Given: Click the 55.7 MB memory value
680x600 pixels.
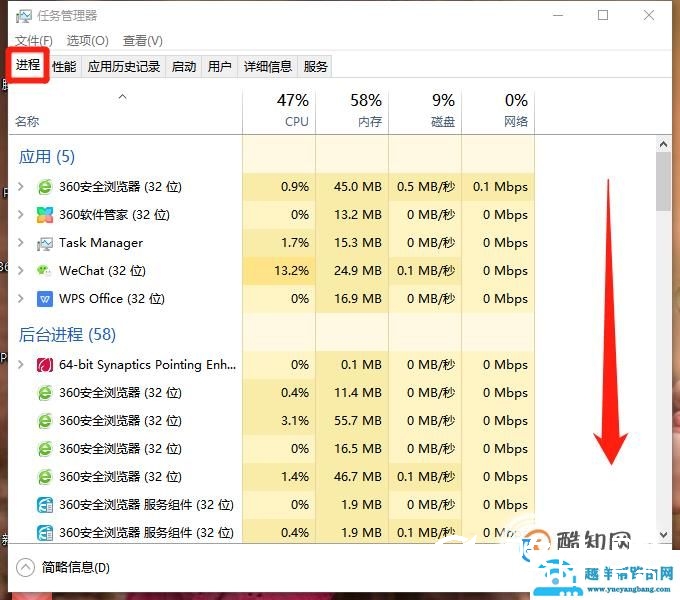Looking at the screenshot, I should [x=358, y=421].
